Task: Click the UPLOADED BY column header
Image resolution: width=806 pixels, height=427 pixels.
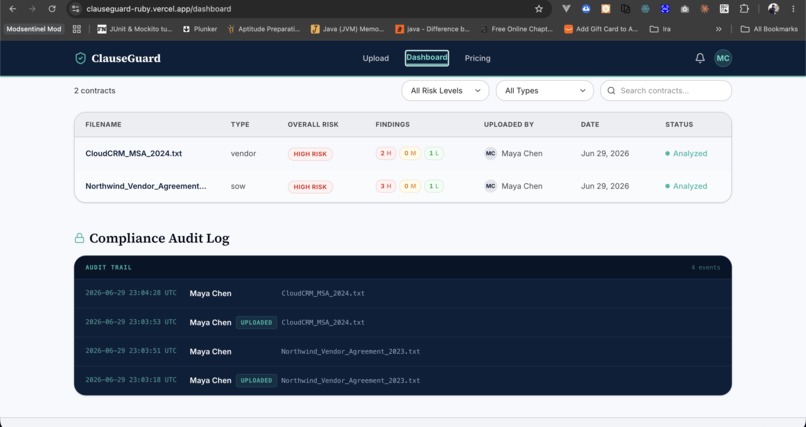Action: (x=509, y=124)
